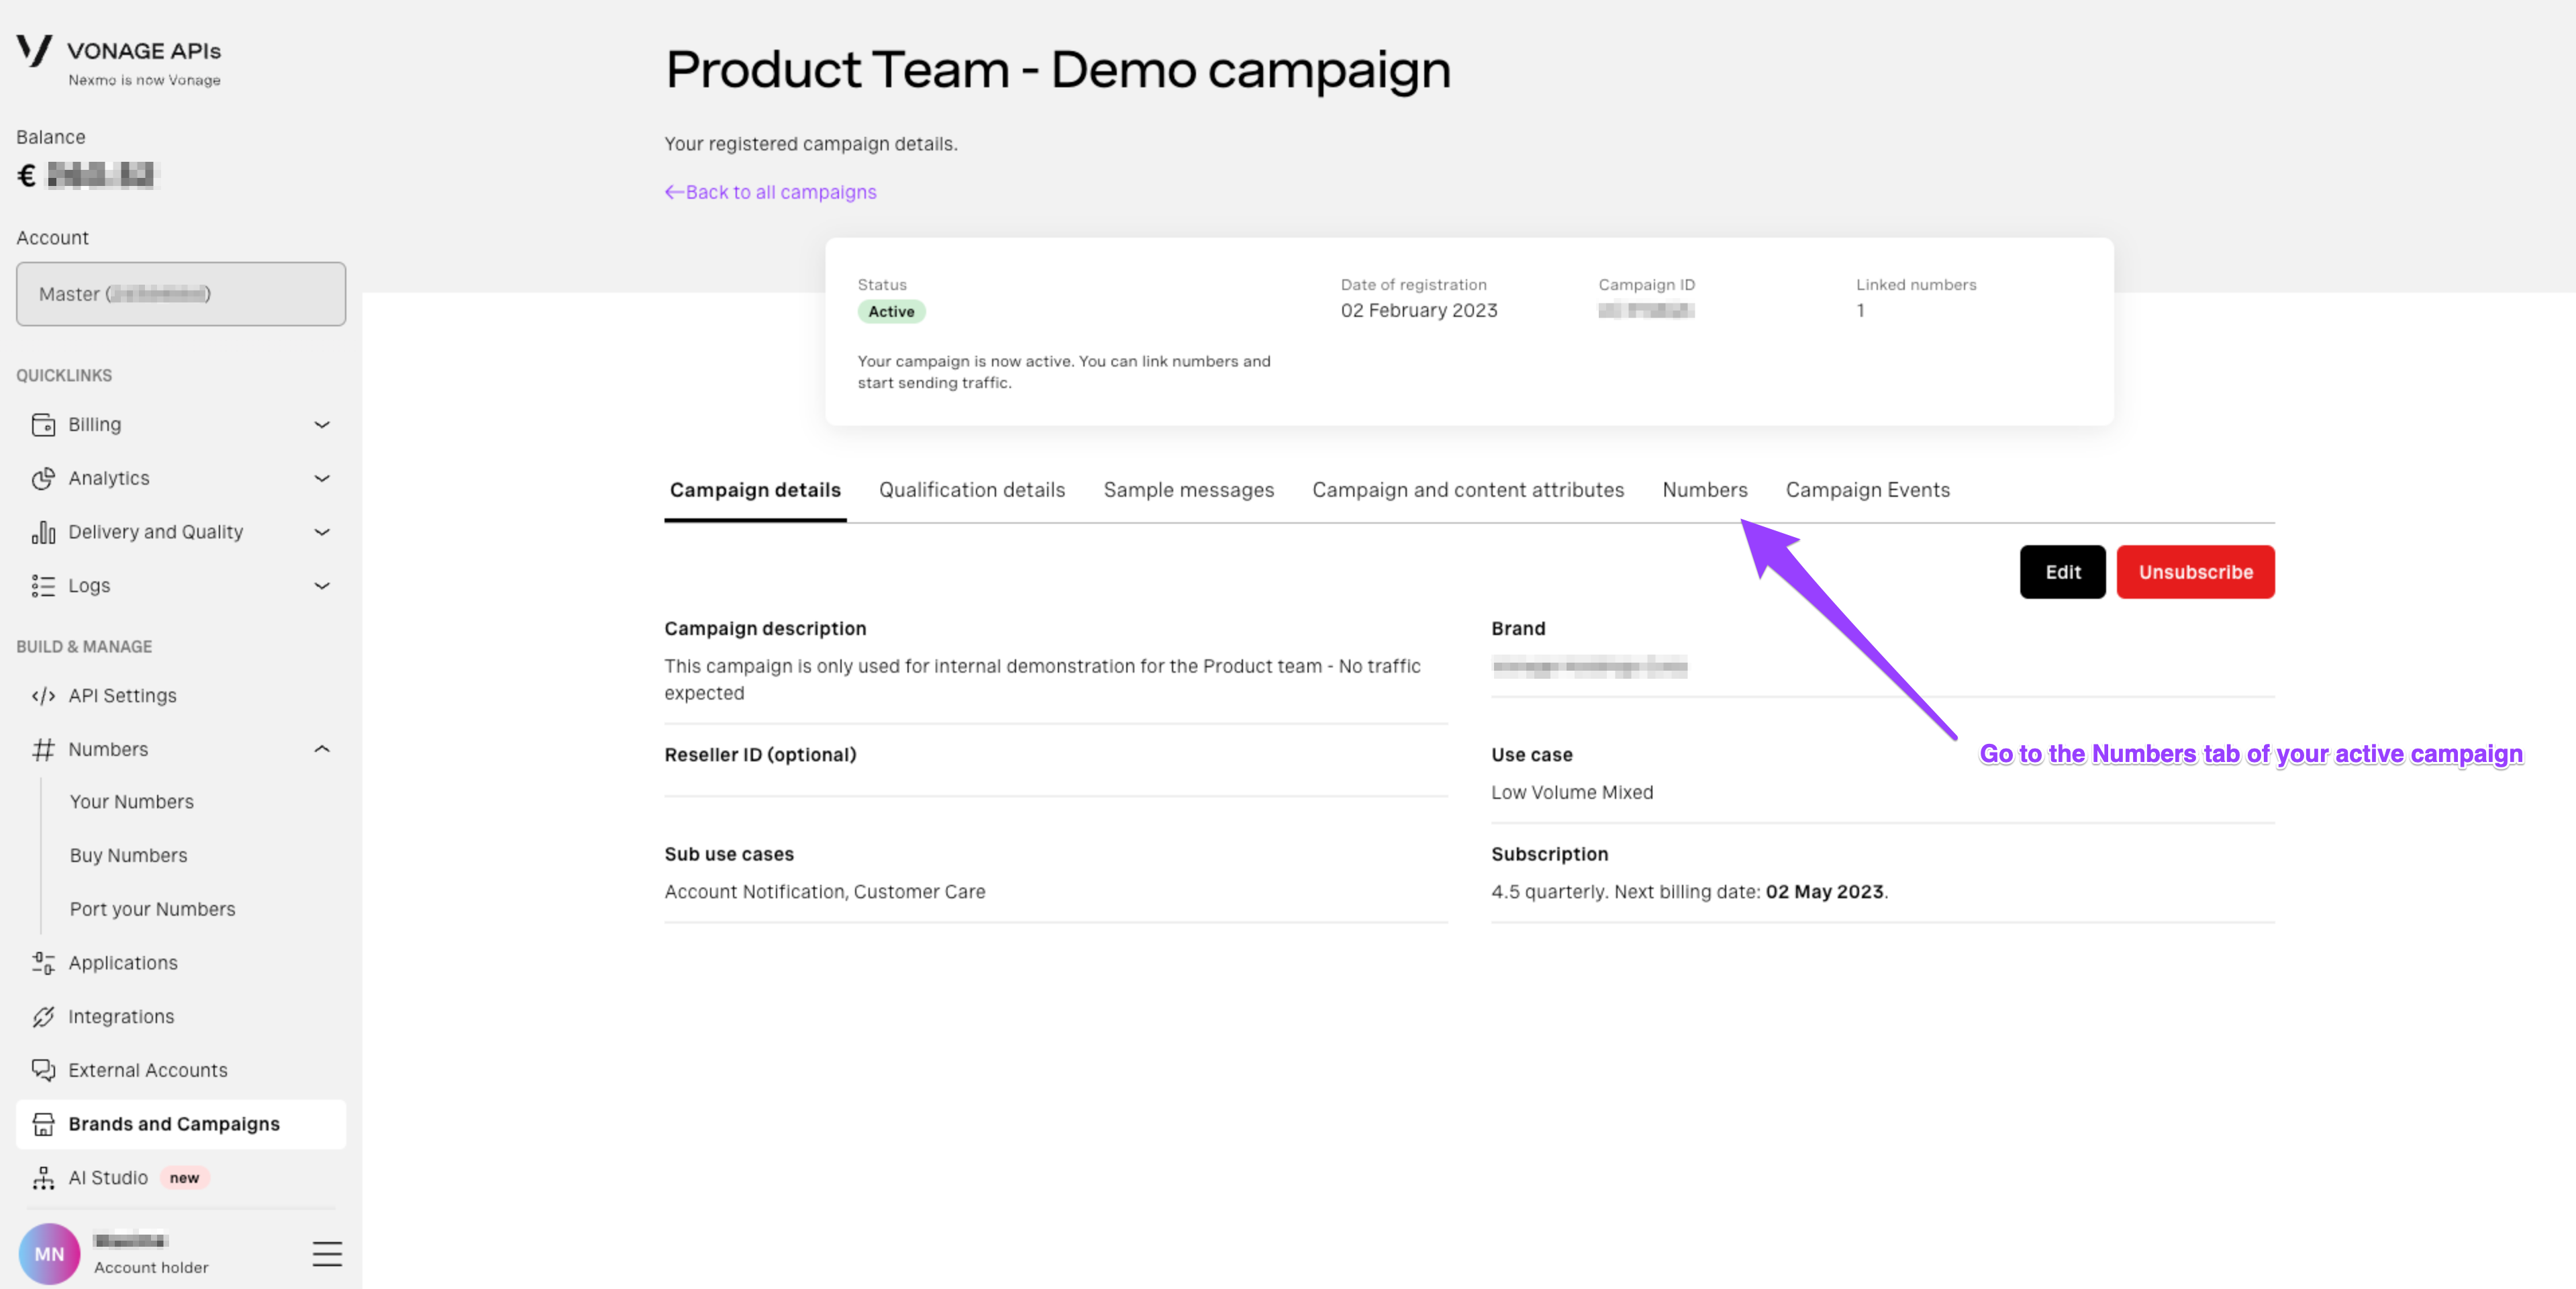Open the Integrations menu item
Viewport: 2576px width, 1289px height.
click(181, 1017)
